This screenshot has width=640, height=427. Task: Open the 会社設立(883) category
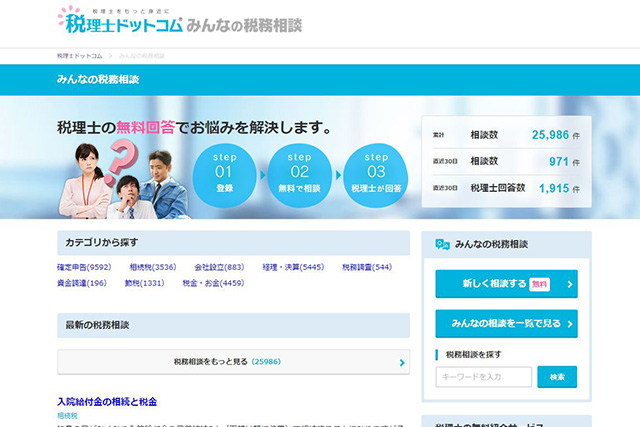[219, 267]
